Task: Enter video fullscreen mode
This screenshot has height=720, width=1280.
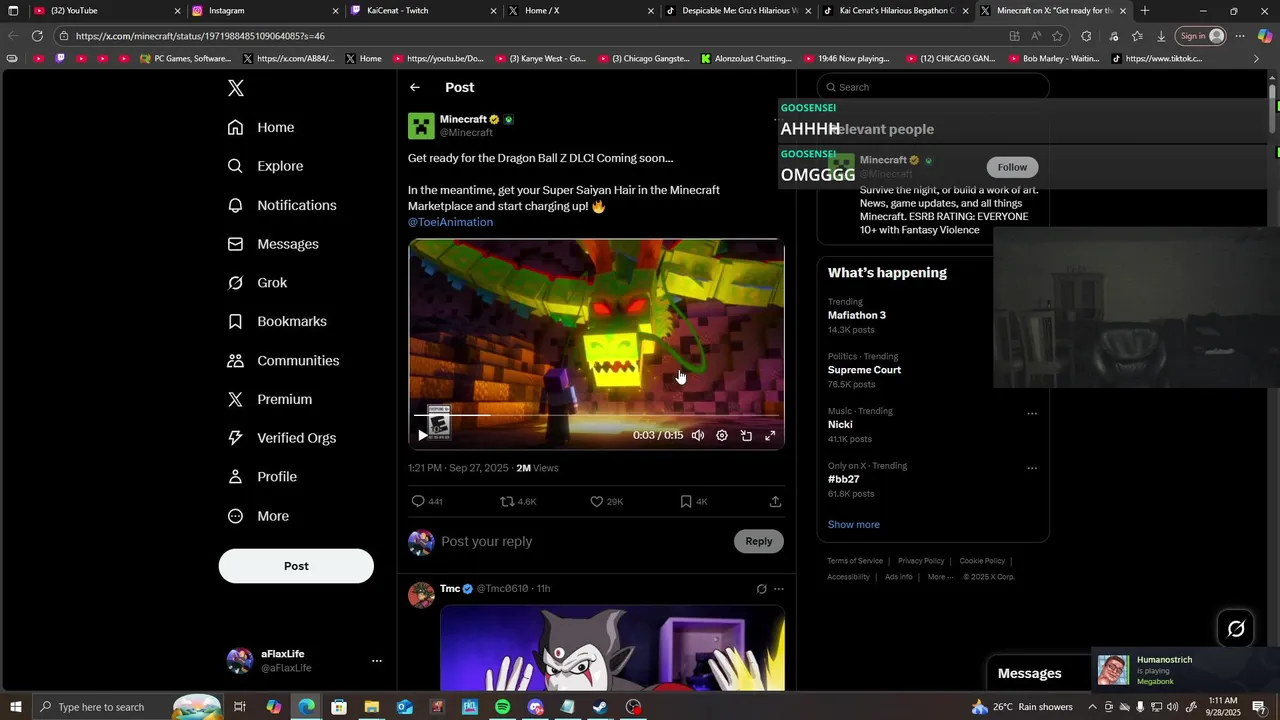Action: [770, 435]
